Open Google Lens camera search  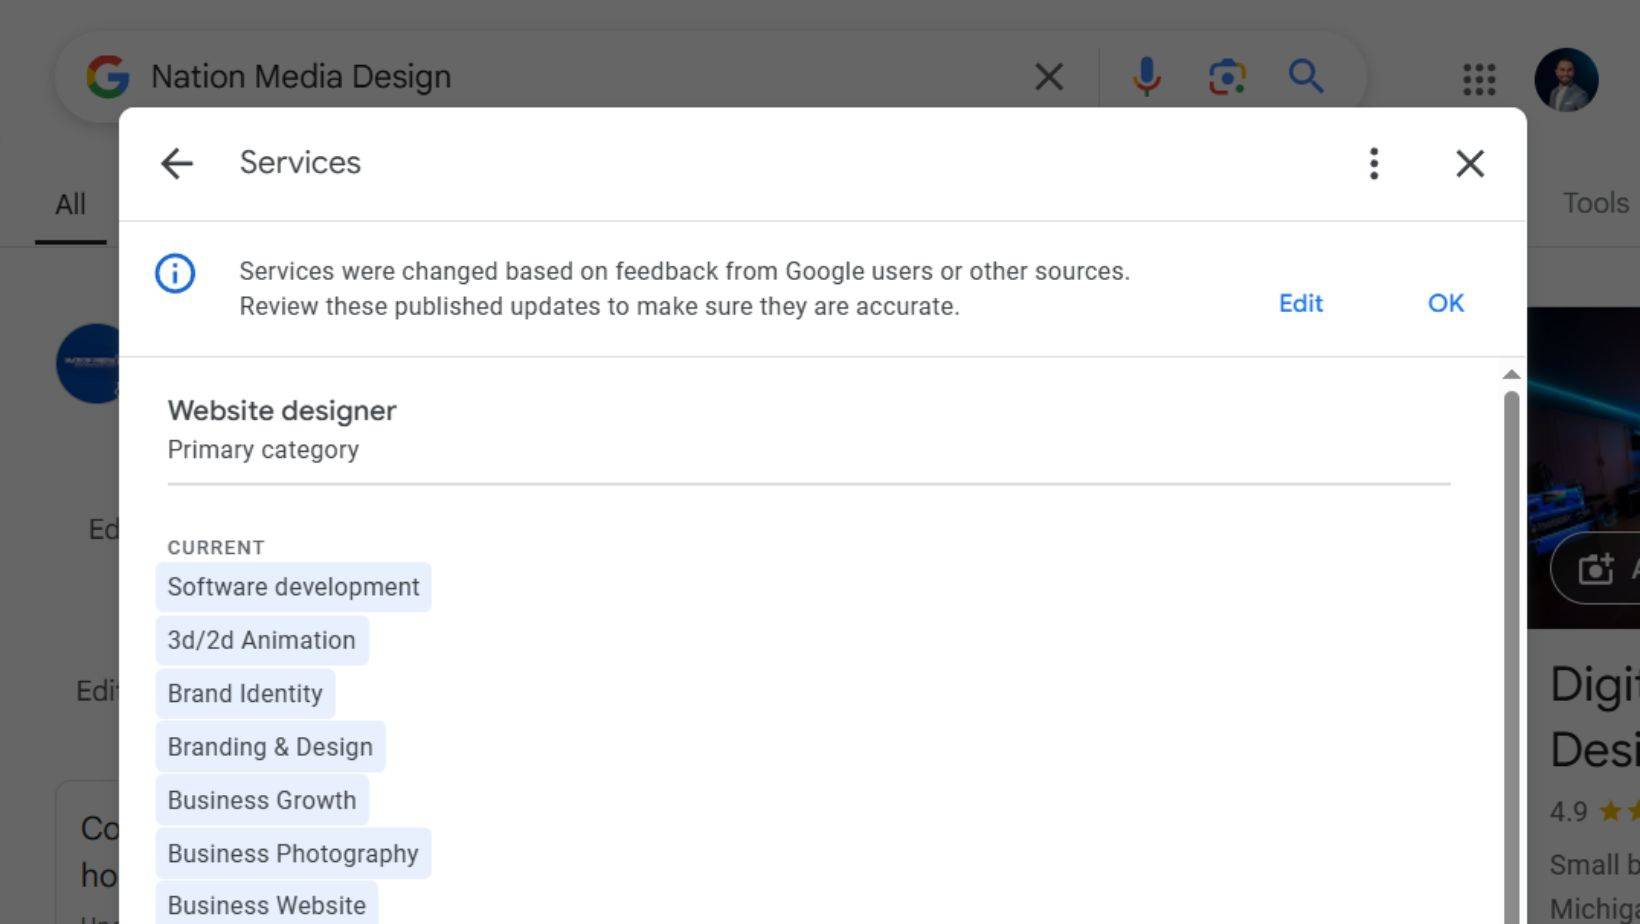point(1228,75)
